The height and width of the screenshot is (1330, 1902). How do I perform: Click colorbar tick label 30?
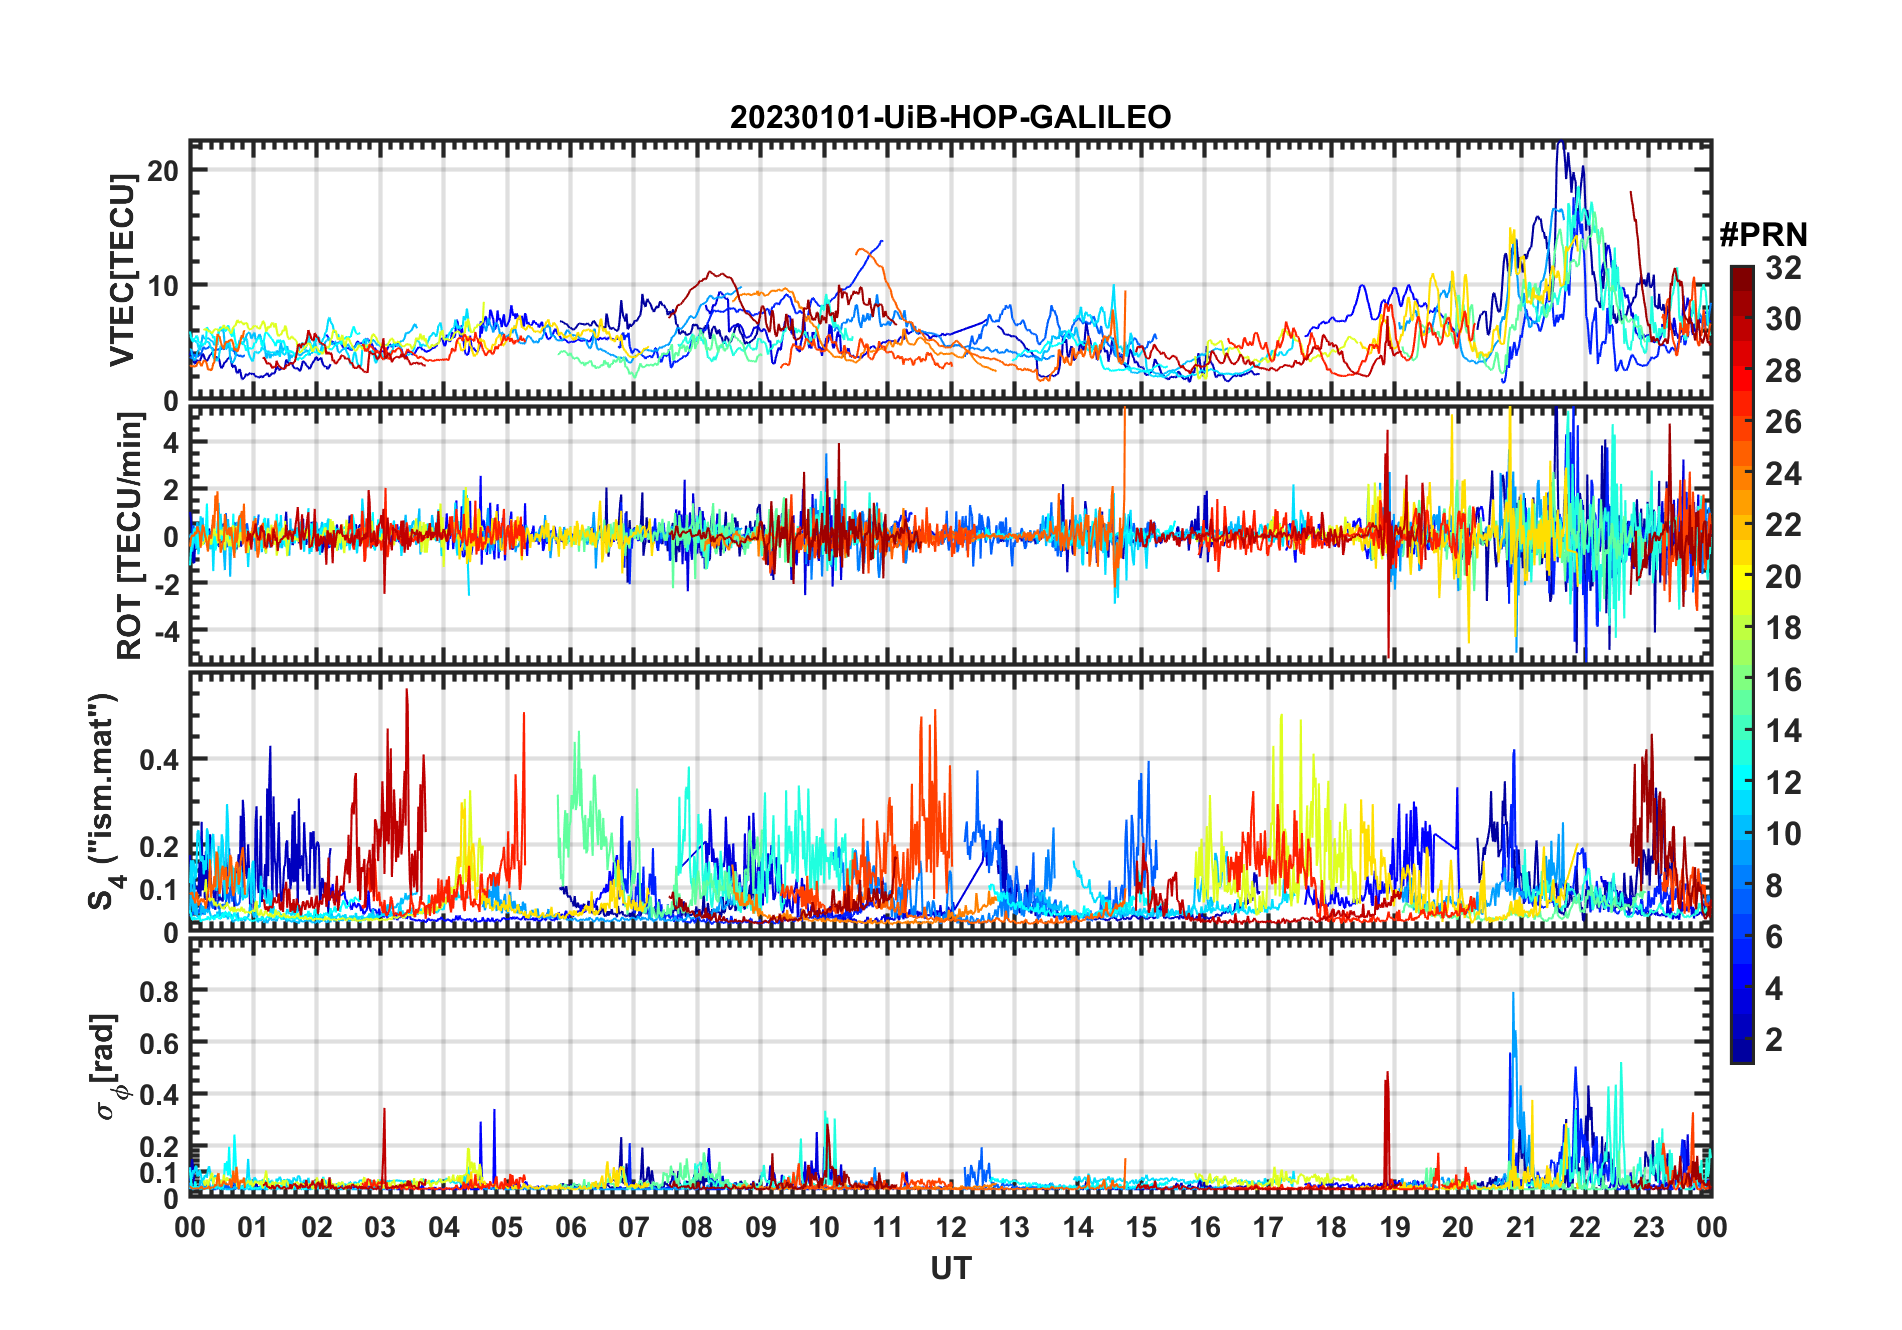point(1783,319)
